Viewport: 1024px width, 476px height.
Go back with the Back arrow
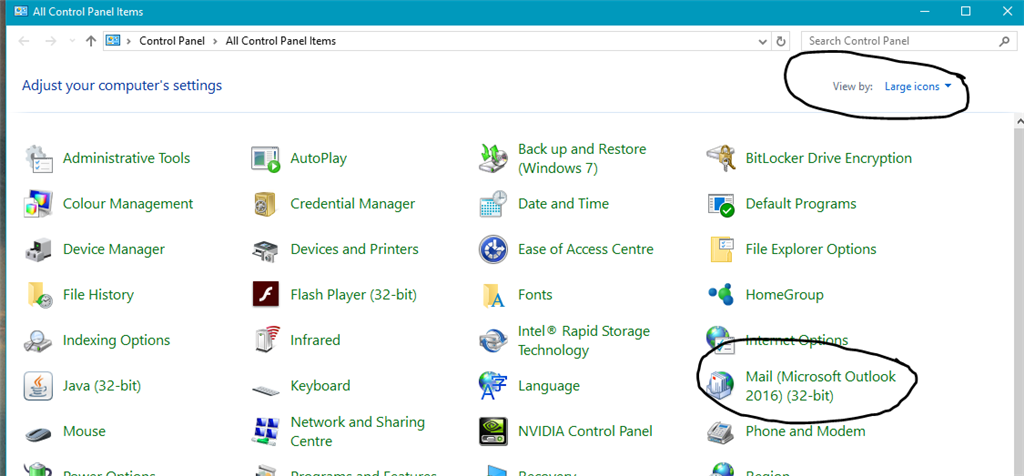[x=24, y=41]
